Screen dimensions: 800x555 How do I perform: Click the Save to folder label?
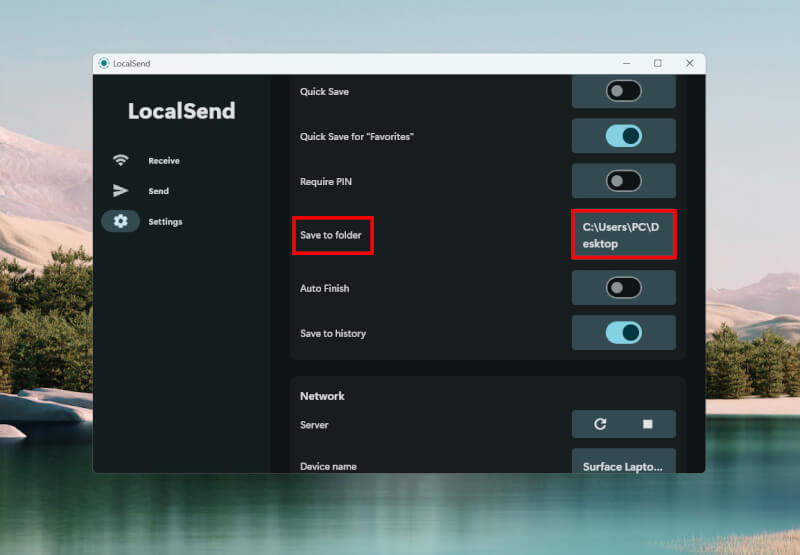coord(331,235)
